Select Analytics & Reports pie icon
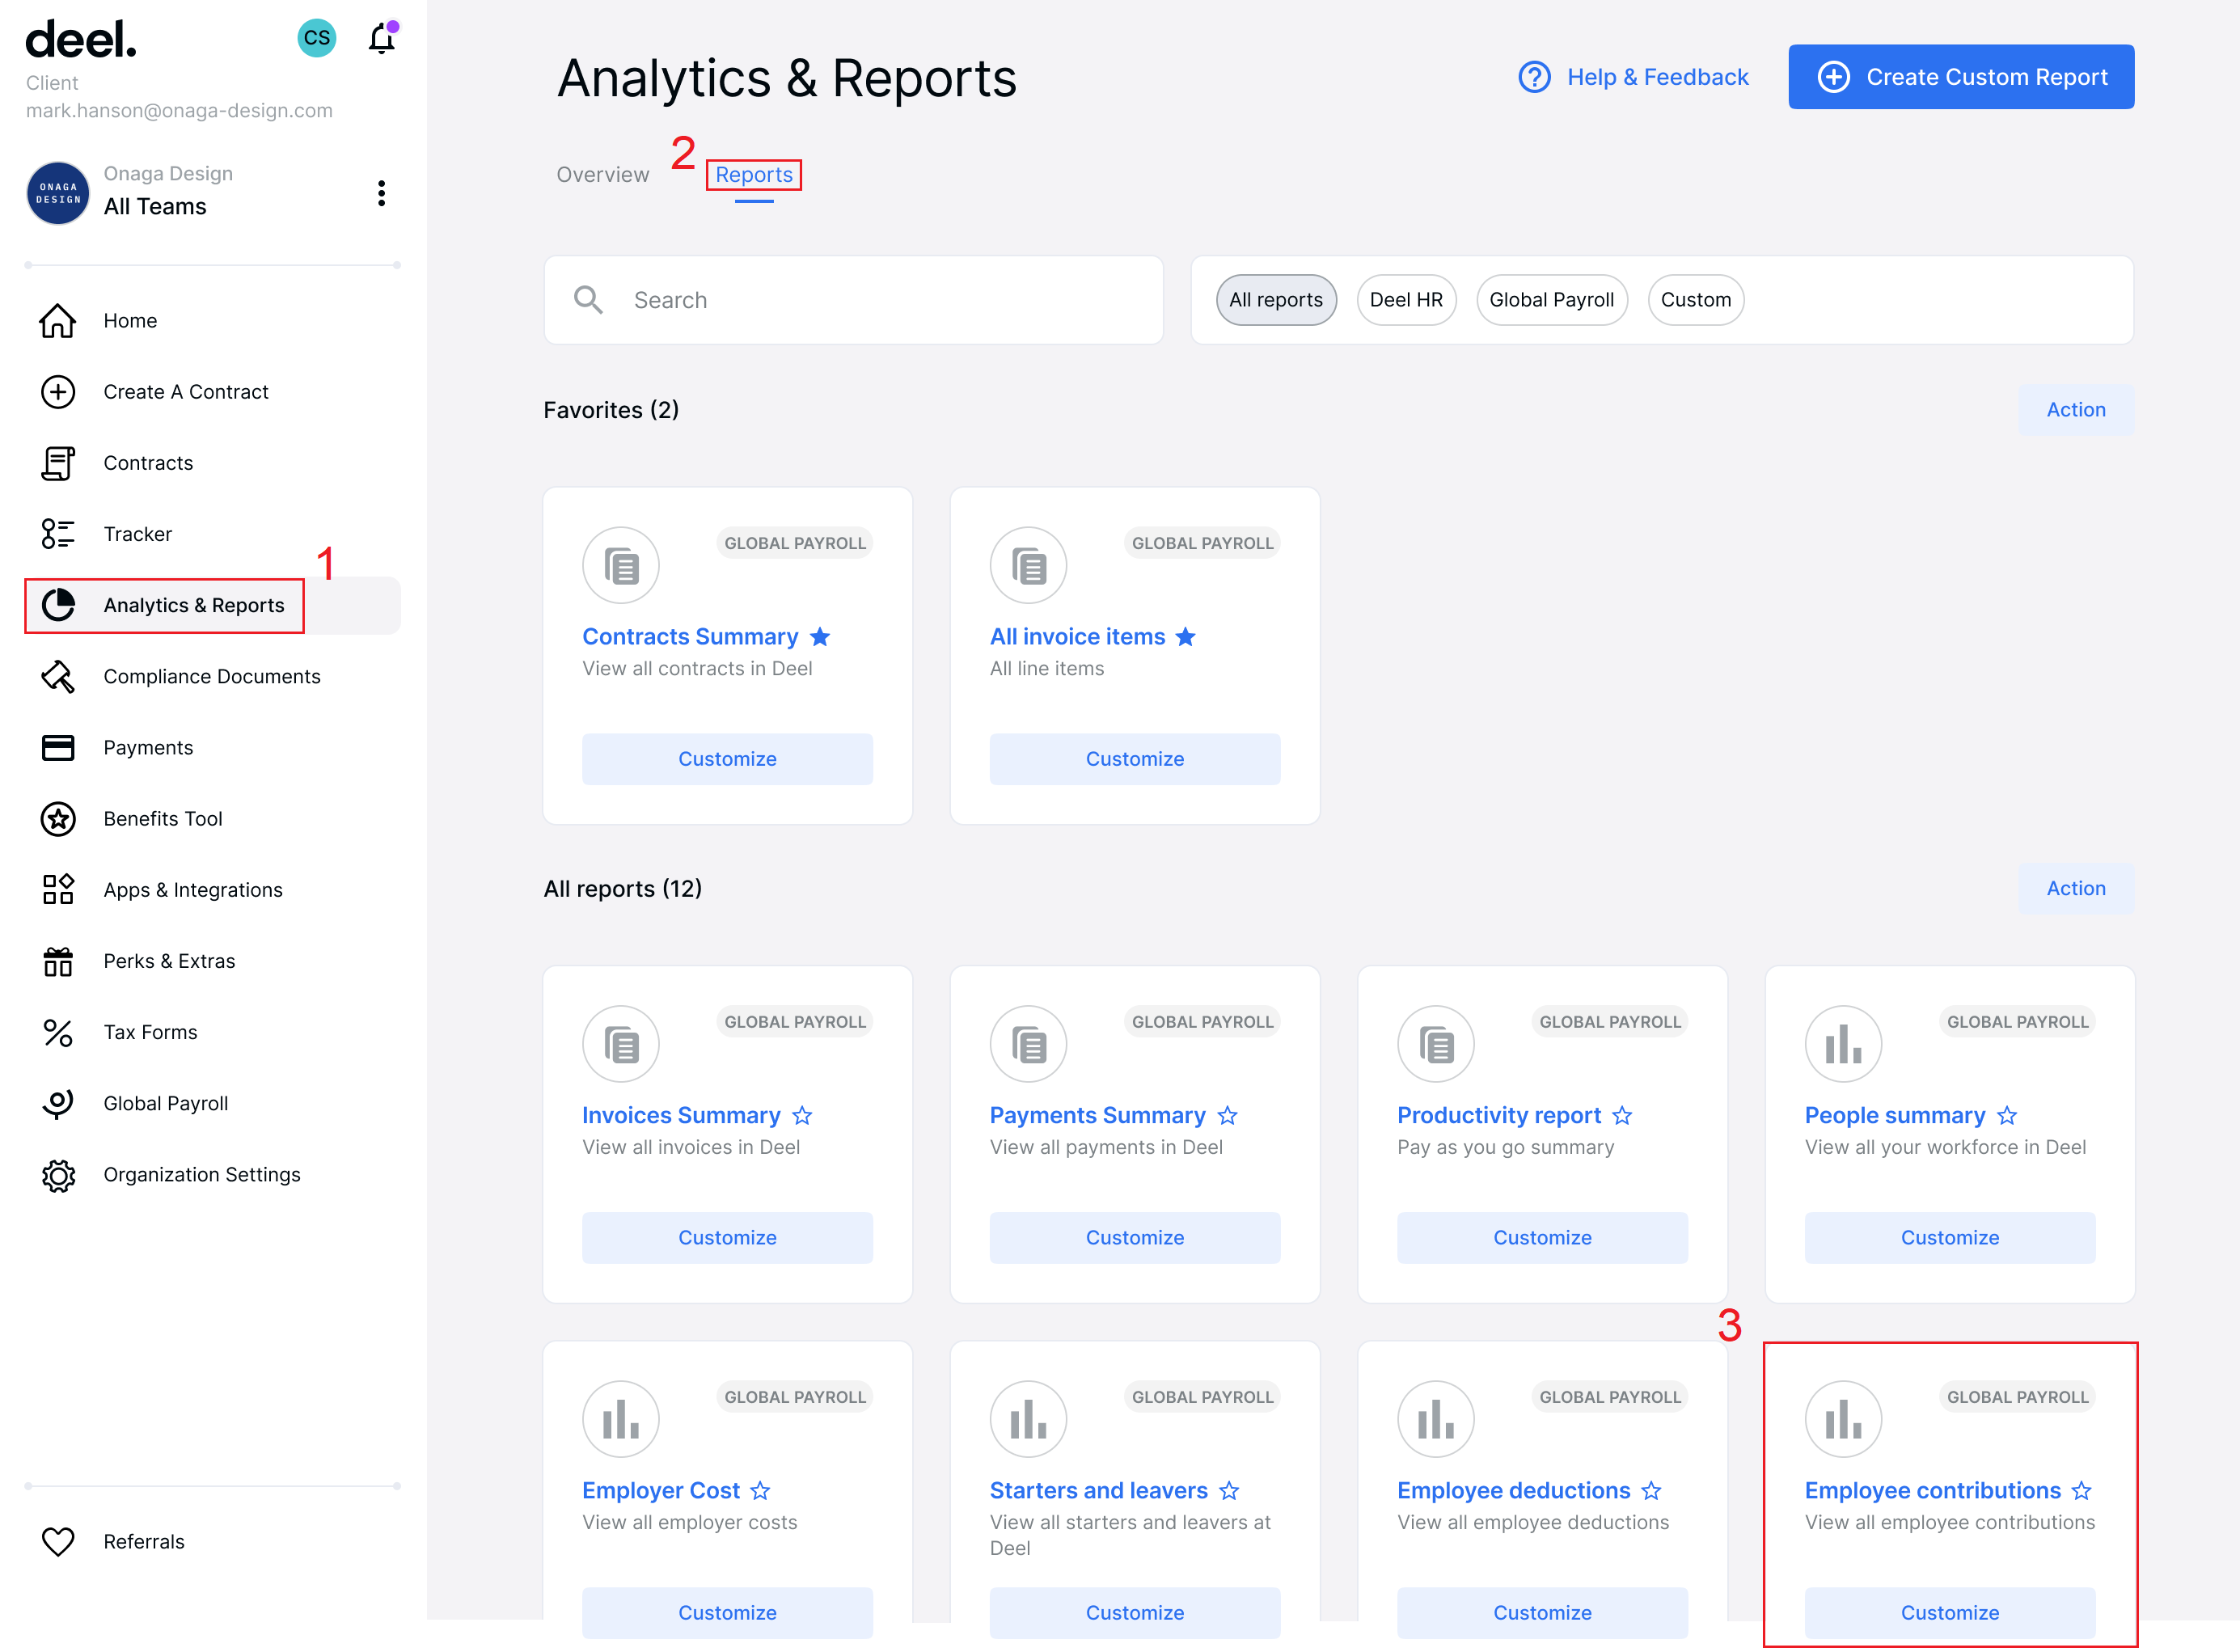The height and width of the screenshot is (1652, 2240). [x=58, y=605]
